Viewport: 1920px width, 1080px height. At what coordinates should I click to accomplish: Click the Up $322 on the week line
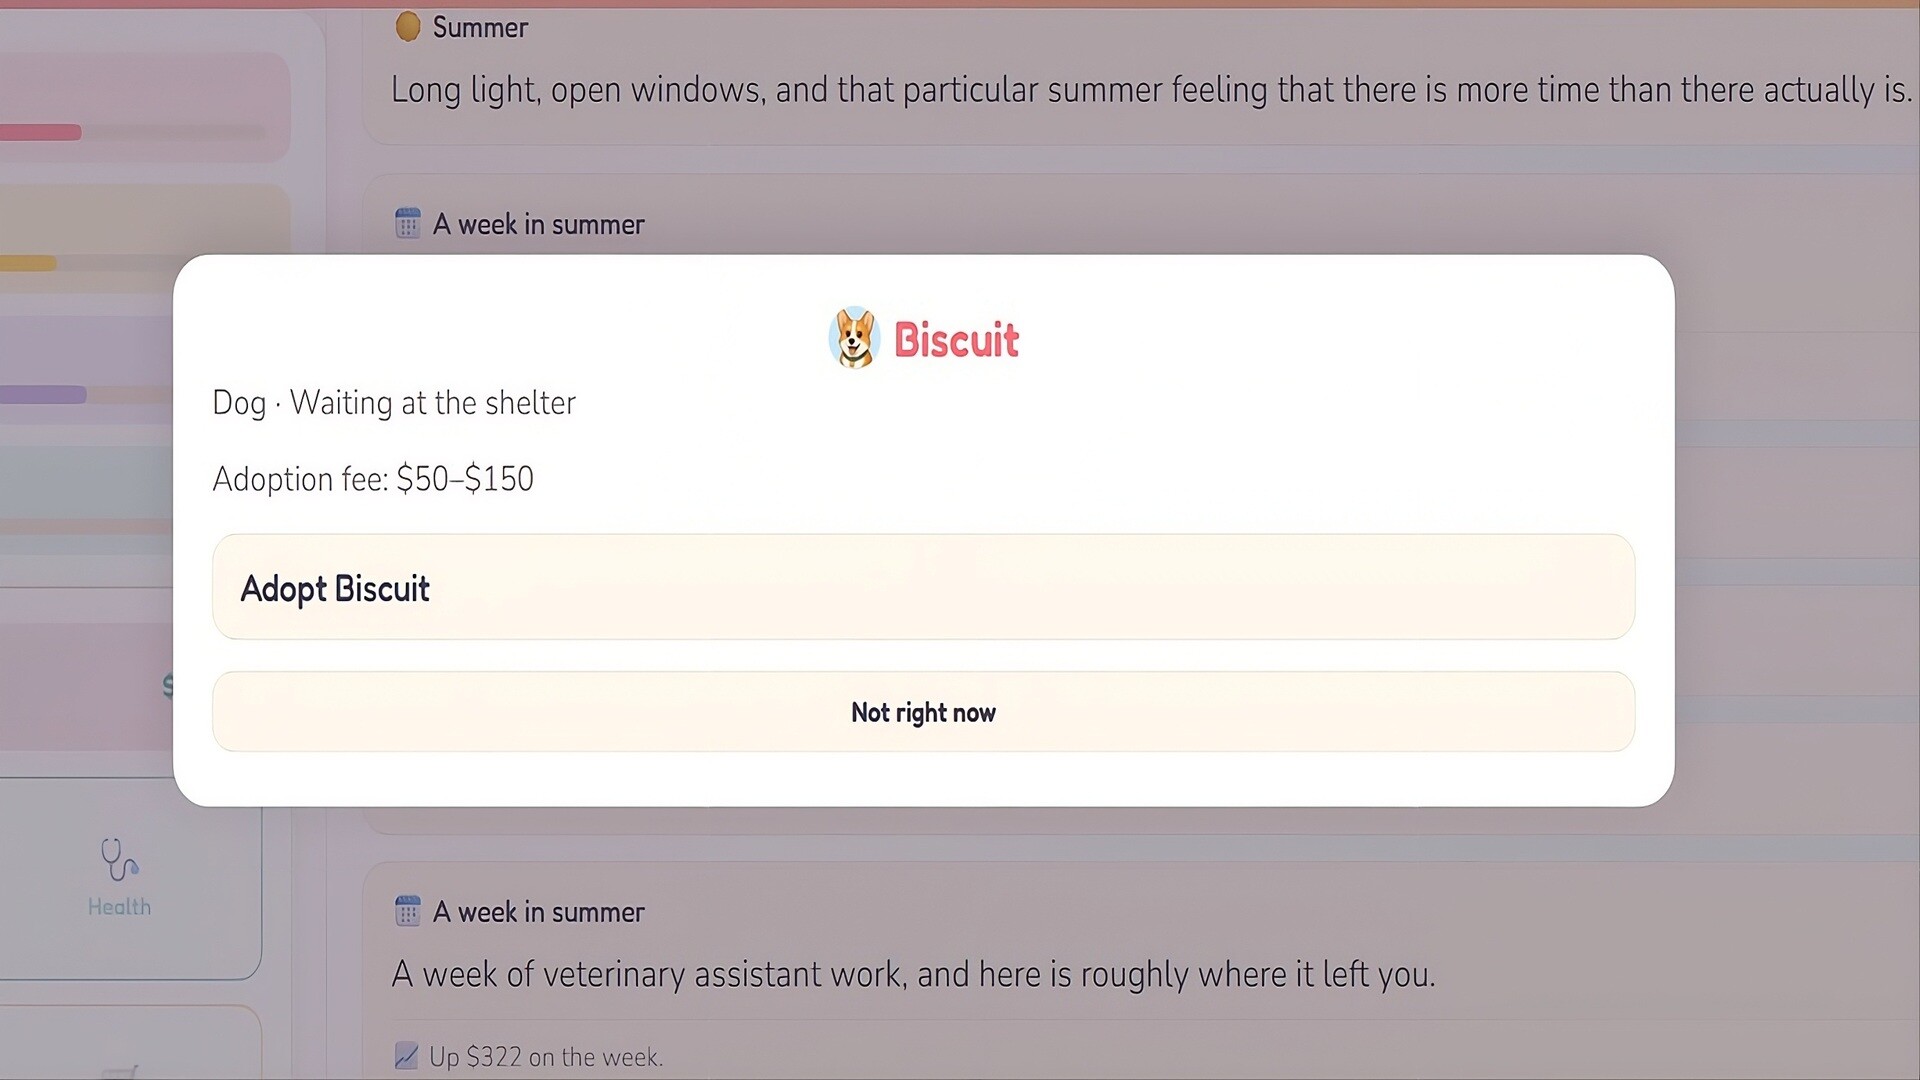point(546,1057)
